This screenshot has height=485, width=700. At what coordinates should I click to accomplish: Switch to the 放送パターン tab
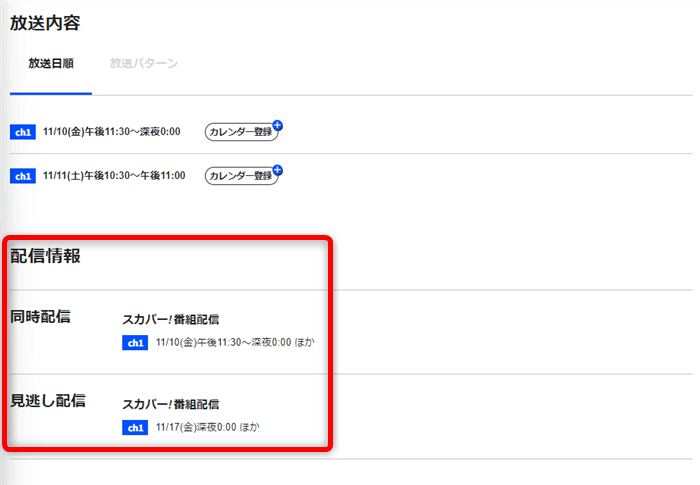point(144,63)
